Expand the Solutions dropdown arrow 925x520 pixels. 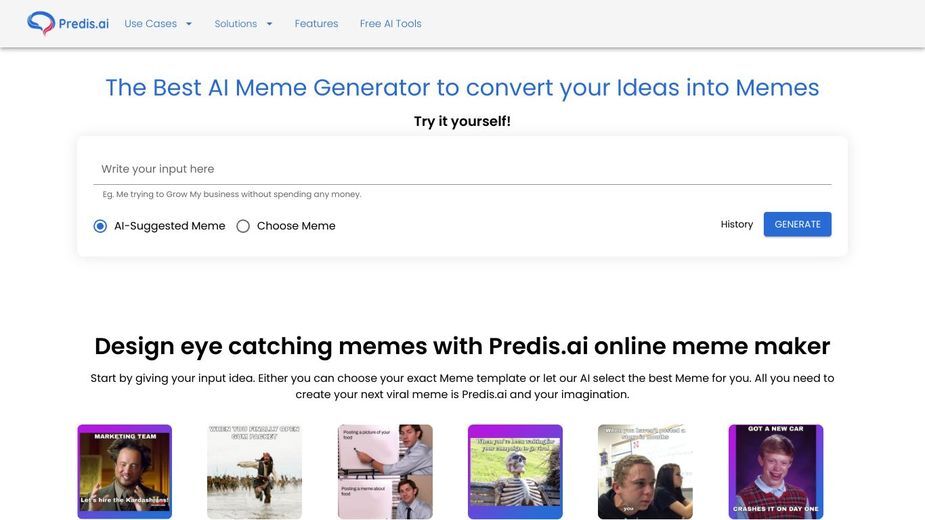point(270,24)
